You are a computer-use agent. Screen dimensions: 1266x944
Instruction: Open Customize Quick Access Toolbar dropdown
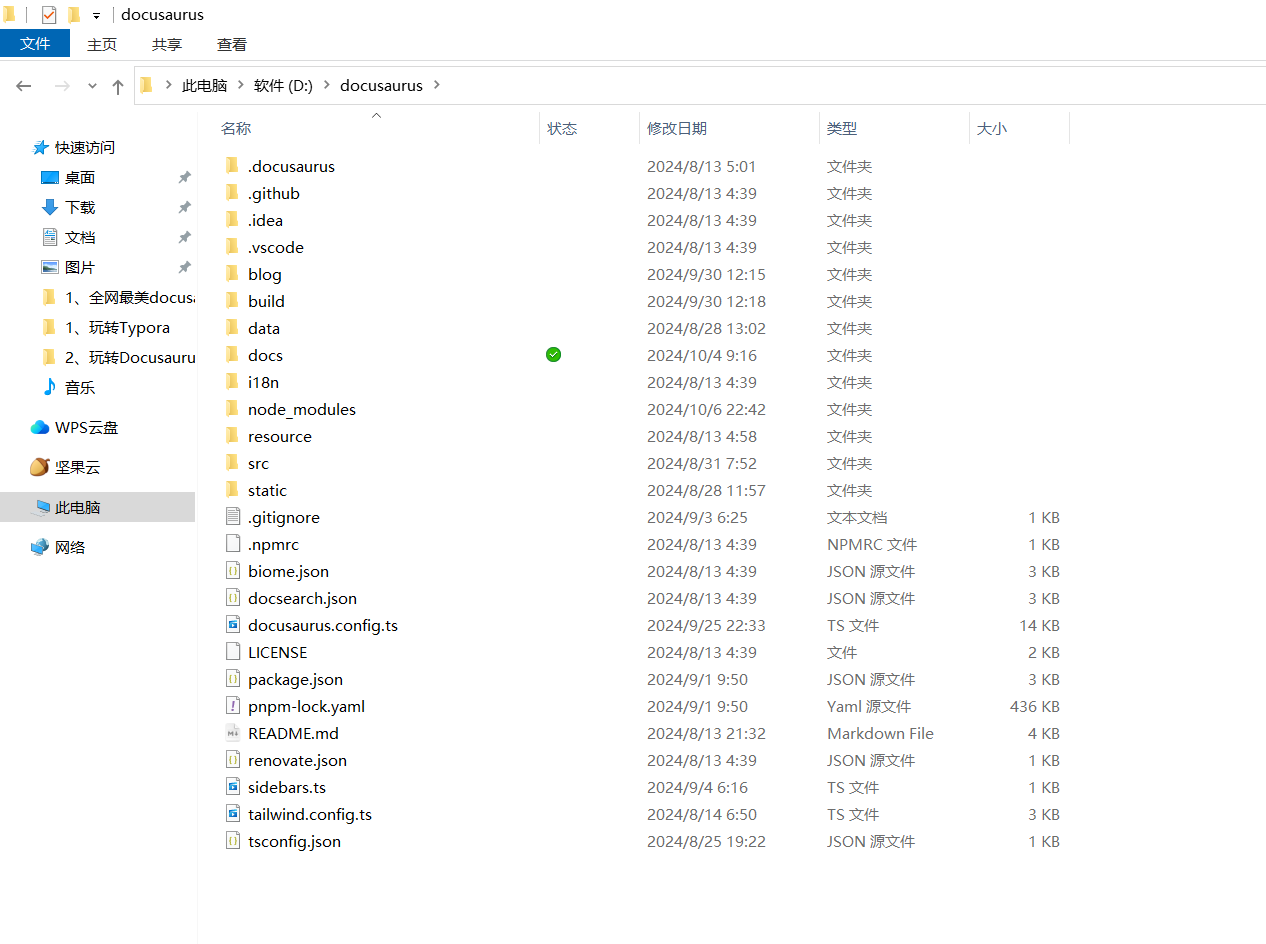pyautogui.click(x=96, y=16)
